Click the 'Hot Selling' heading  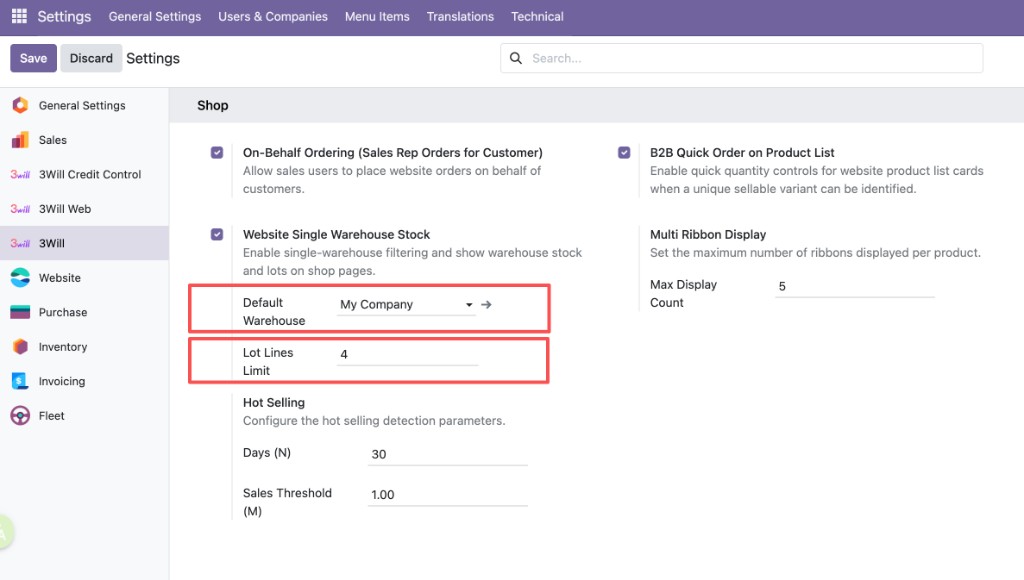coord(274,402)
